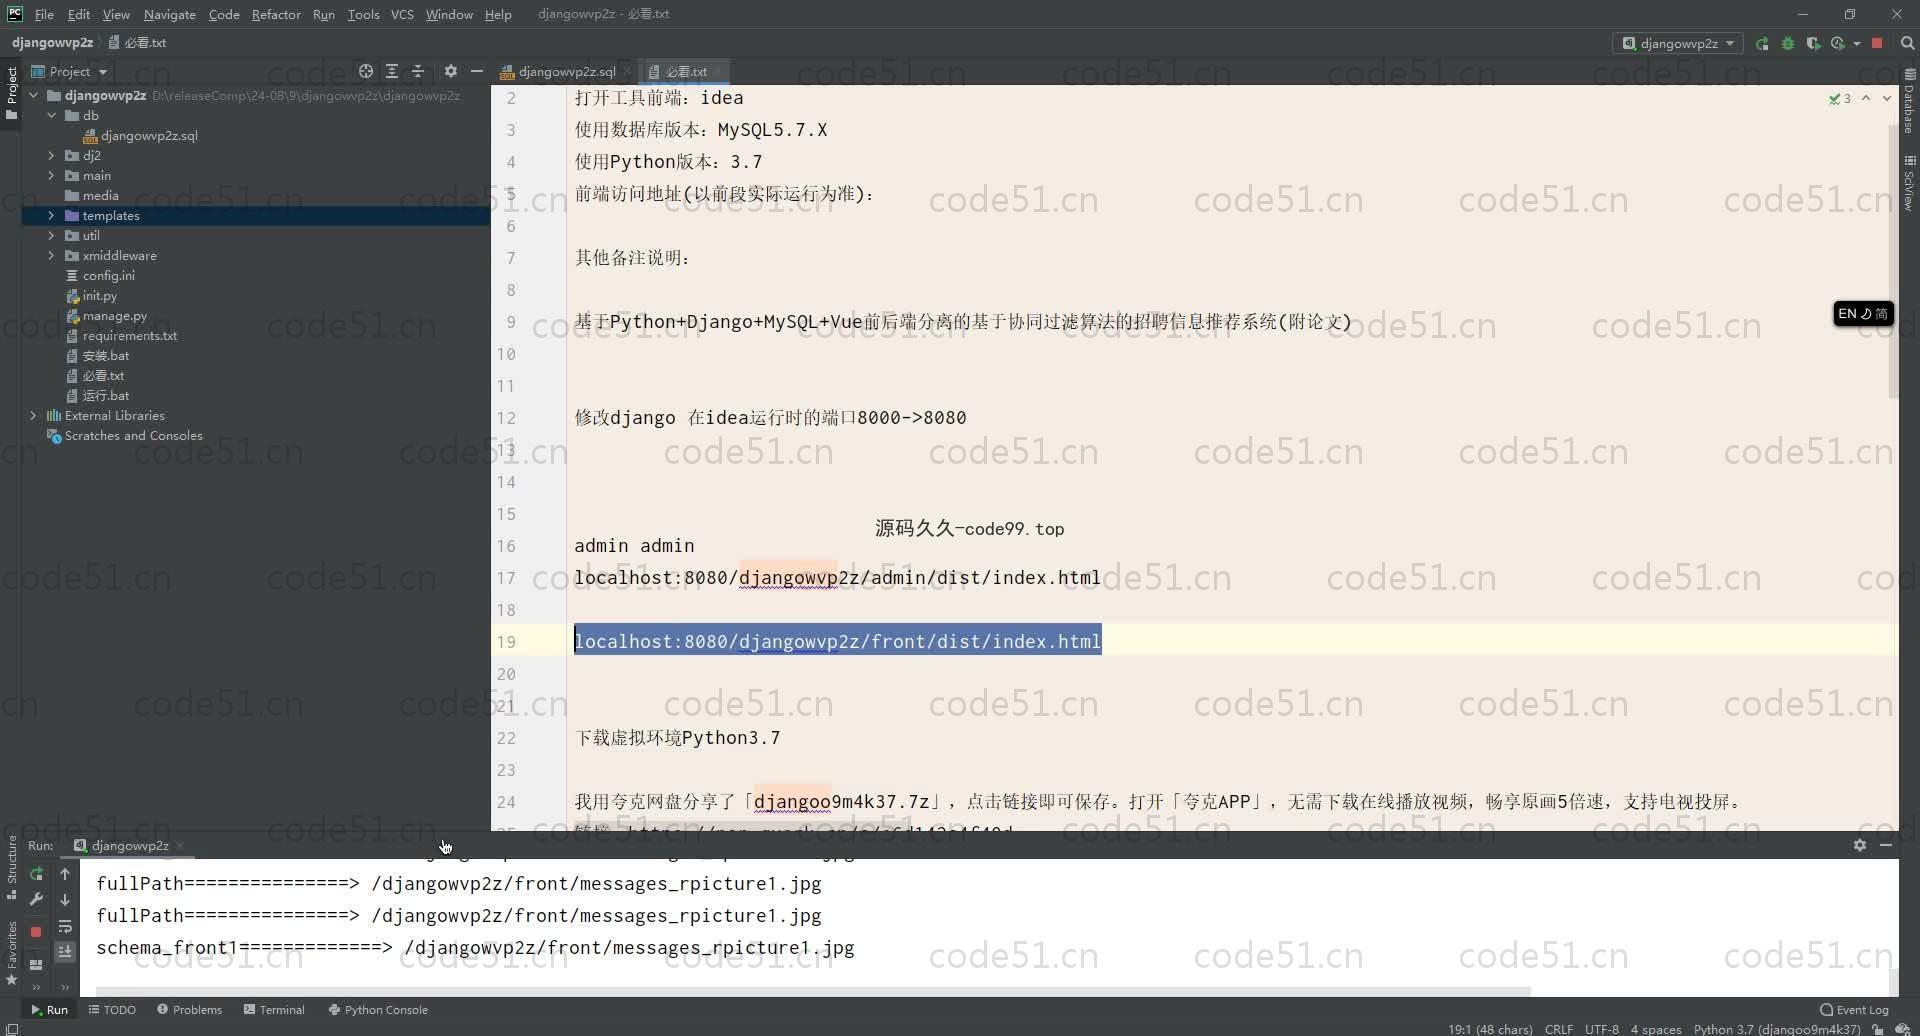Expand External Libraries node
The width and height of the screenshot is (1920, 1036).
pos(33,415)
